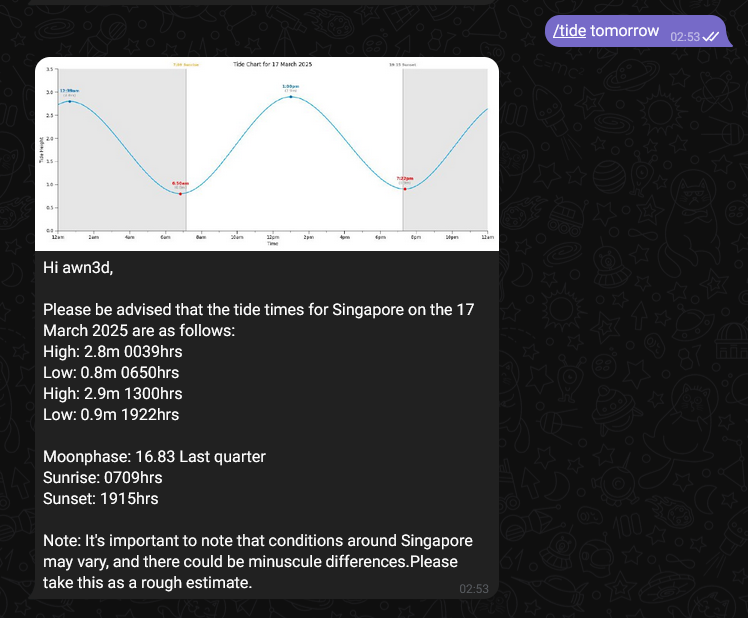
Task: Click the 'High: 2.9m 1300hrs' line
Action: [x=113, y=393]
